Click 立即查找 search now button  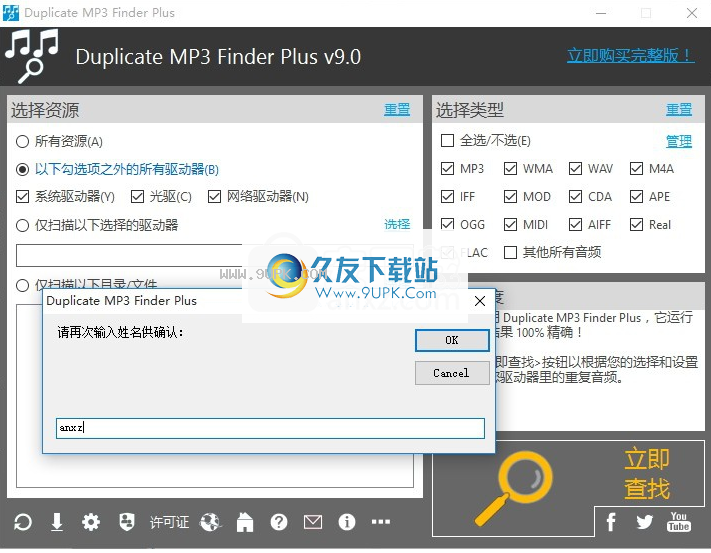click(x=647, y=474)
